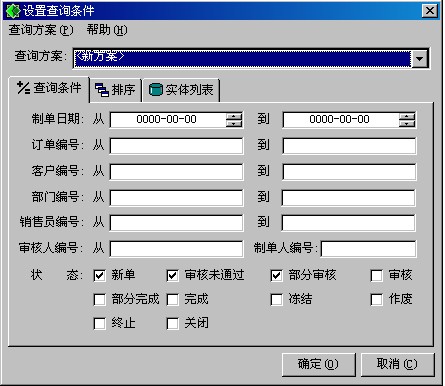Focus the 订单编号 from input field
This screenshot has height=386, width=445.
click(x=176, y=146)
